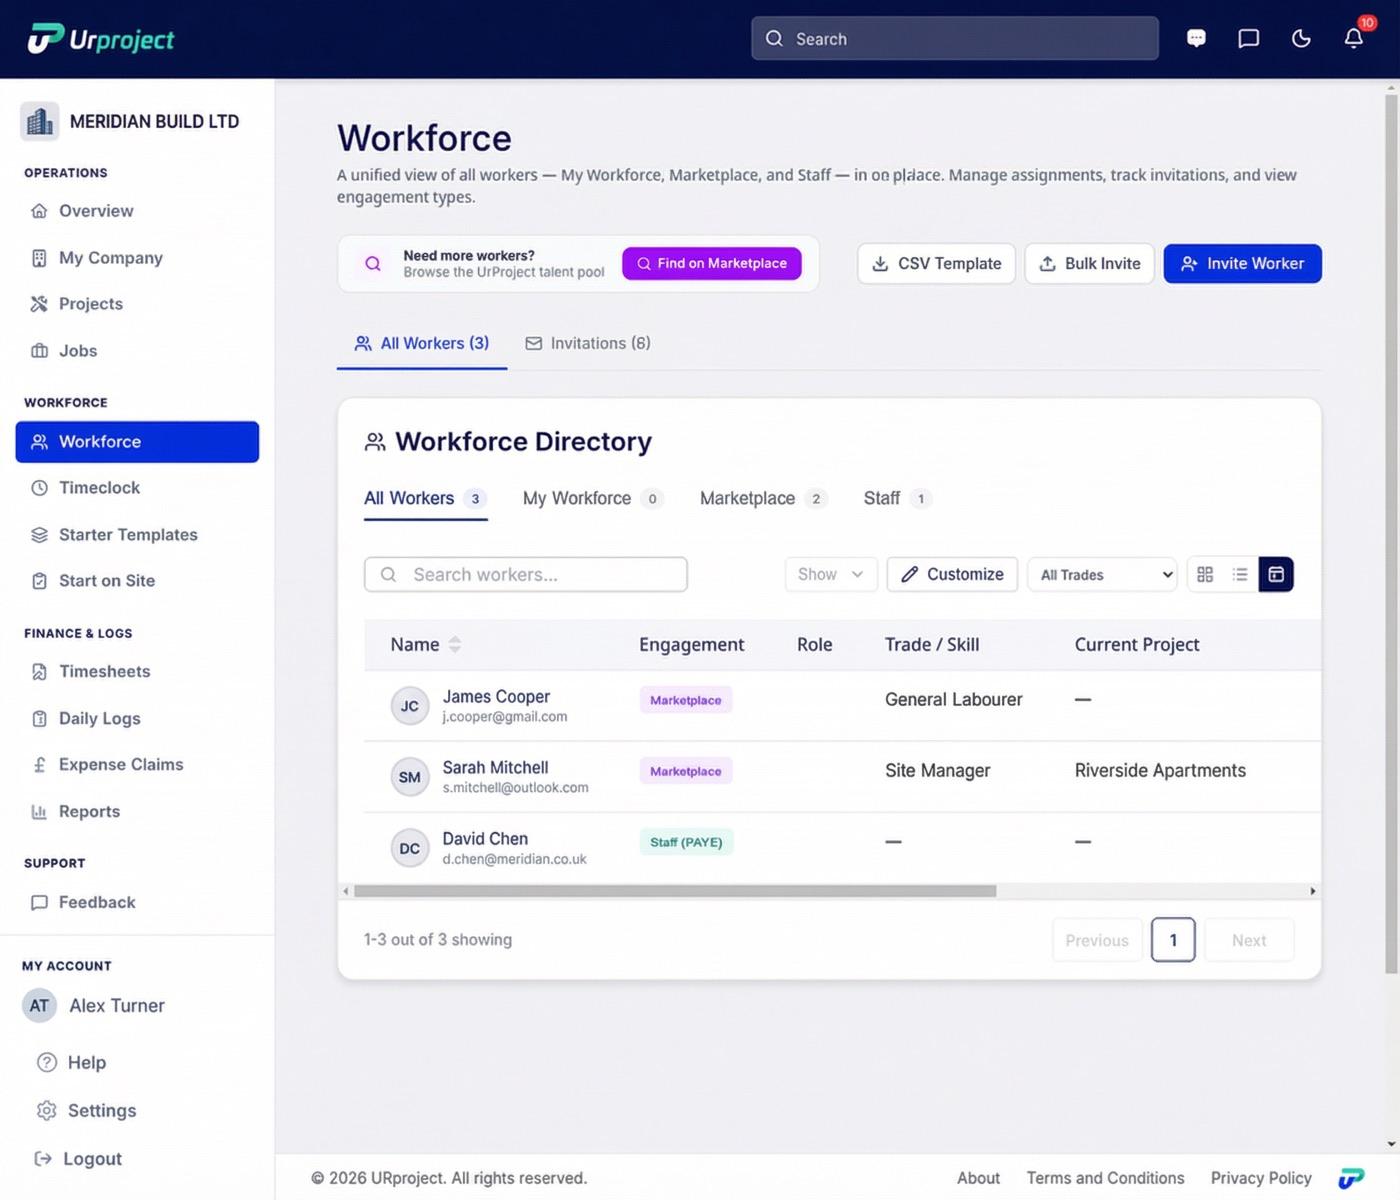Focus the Search workers field
The height and width of the screenshot is (1200, 1400).
click(526, 575)
